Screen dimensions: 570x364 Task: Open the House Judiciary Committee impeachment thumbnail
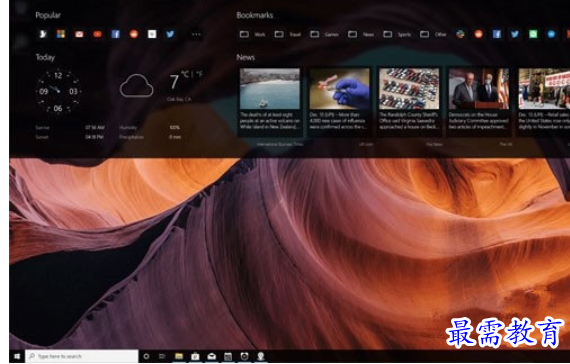click(478, 88)
